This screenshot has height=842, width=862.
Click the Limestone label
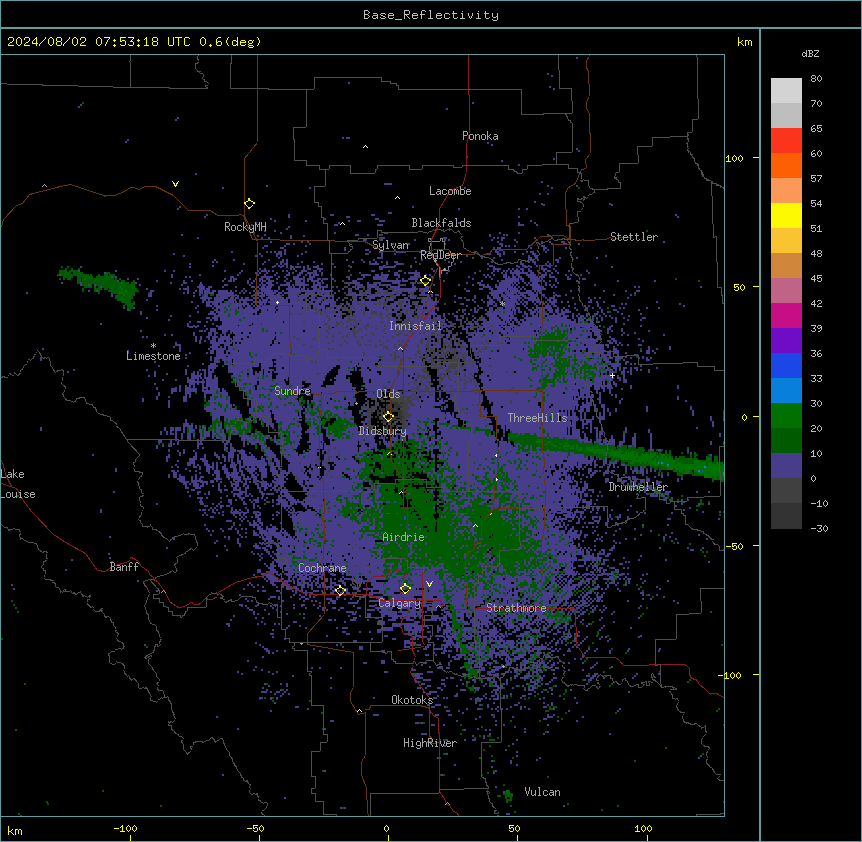(x=153, y=356)
